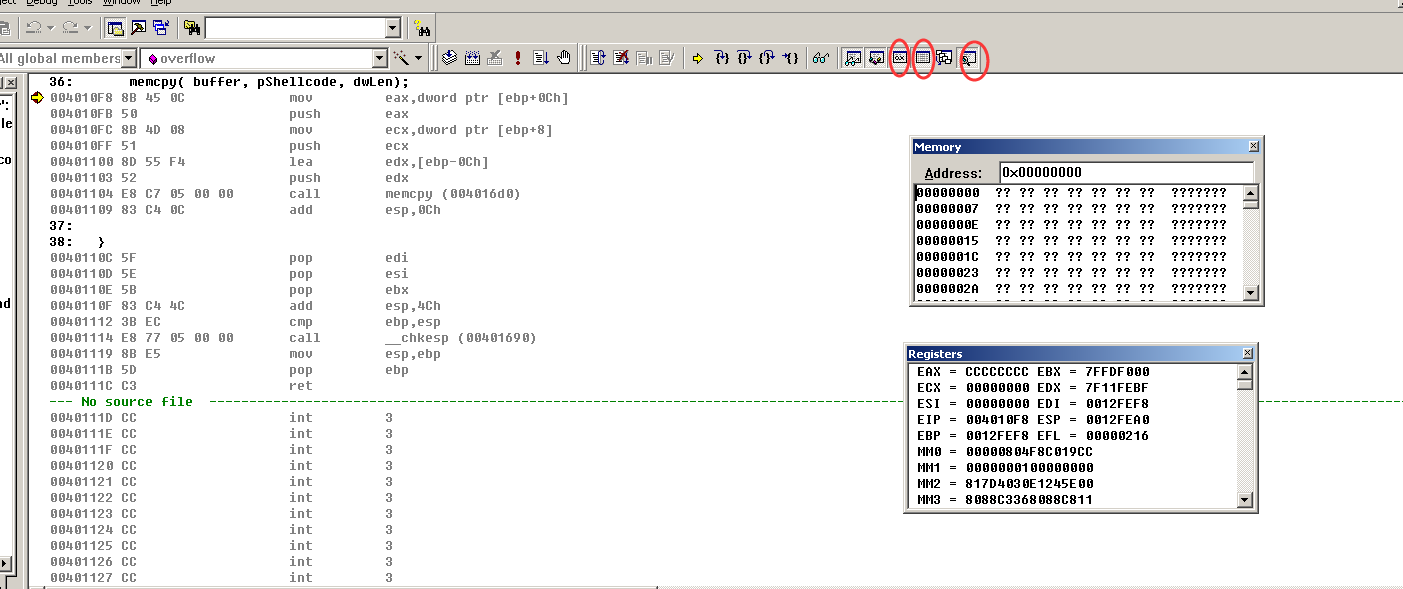Click the EAX = CCCCCCCC register value
Screen dimensions: 1403x589
pyautogui.click(x=972, y=372)
